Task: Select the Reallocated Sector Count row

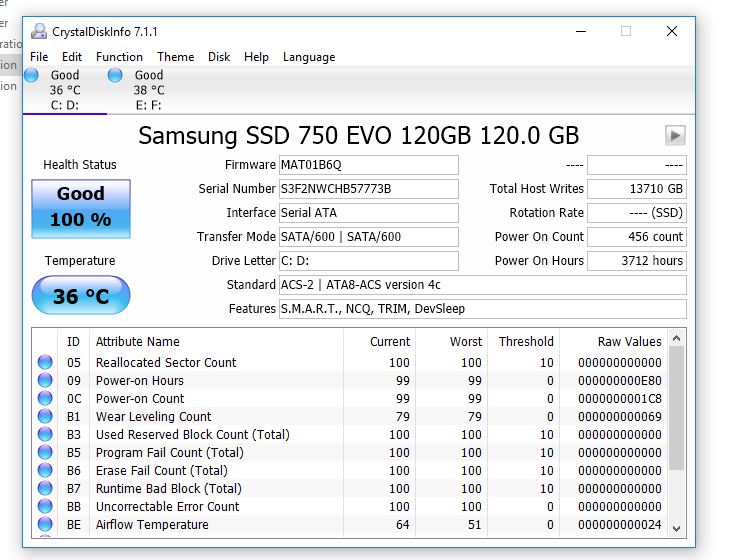Action: (x=350, y=362)
